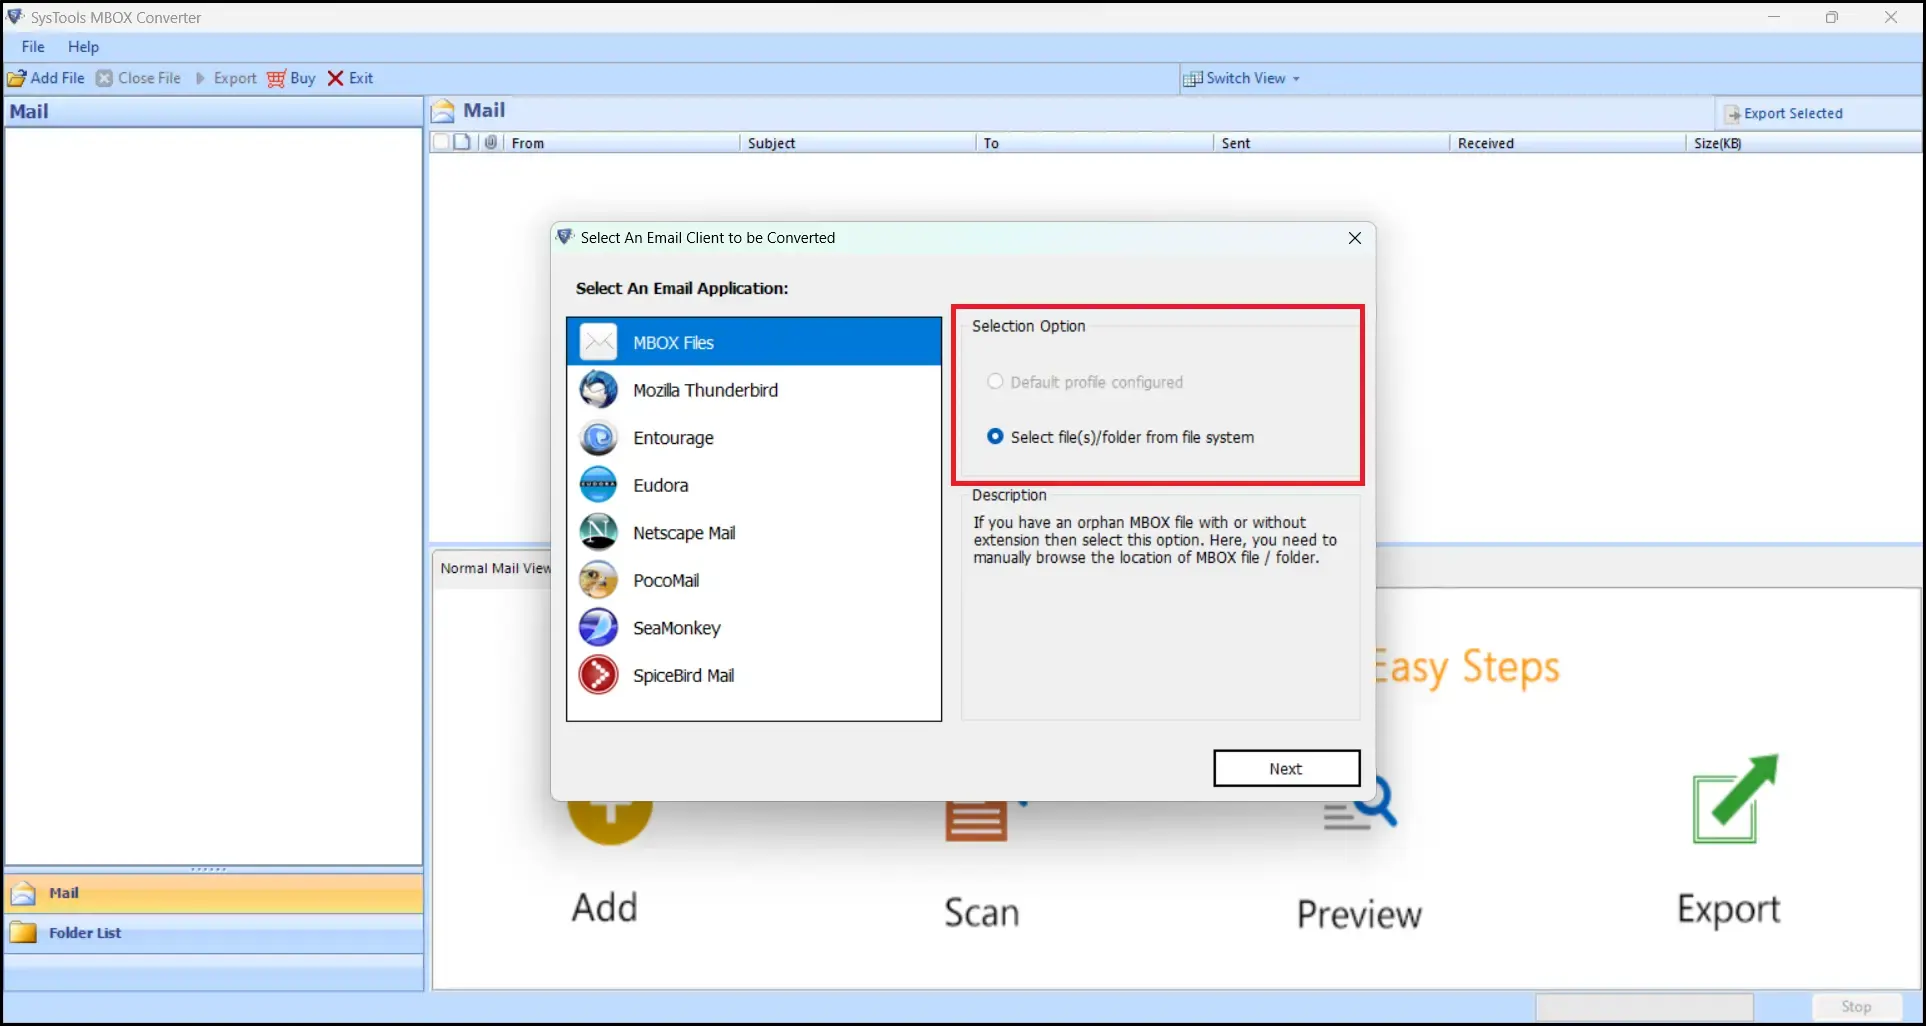
Task: Click the Buy label in the toolbar
Action: tap(303, 78)
